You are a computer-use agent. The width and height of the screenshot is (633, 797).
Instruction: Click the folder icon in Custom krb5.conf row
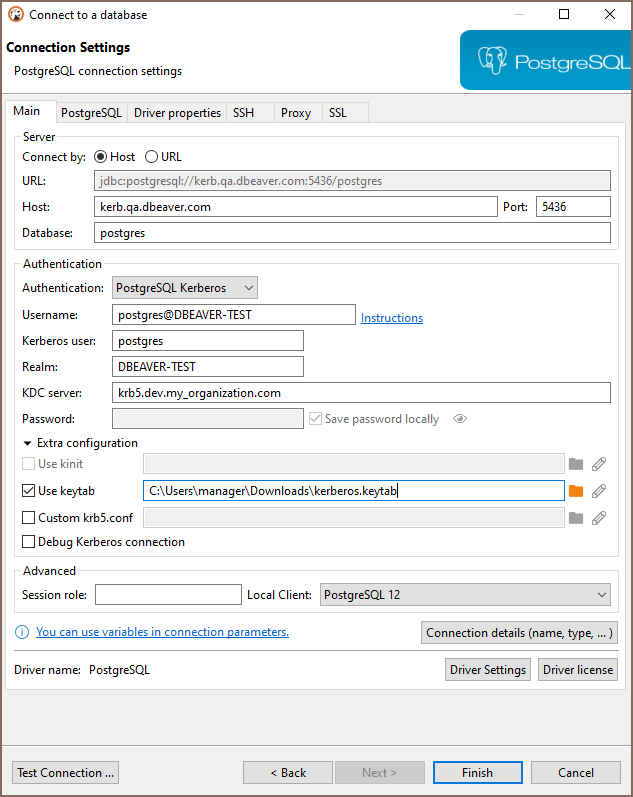(x=575, y=518)
